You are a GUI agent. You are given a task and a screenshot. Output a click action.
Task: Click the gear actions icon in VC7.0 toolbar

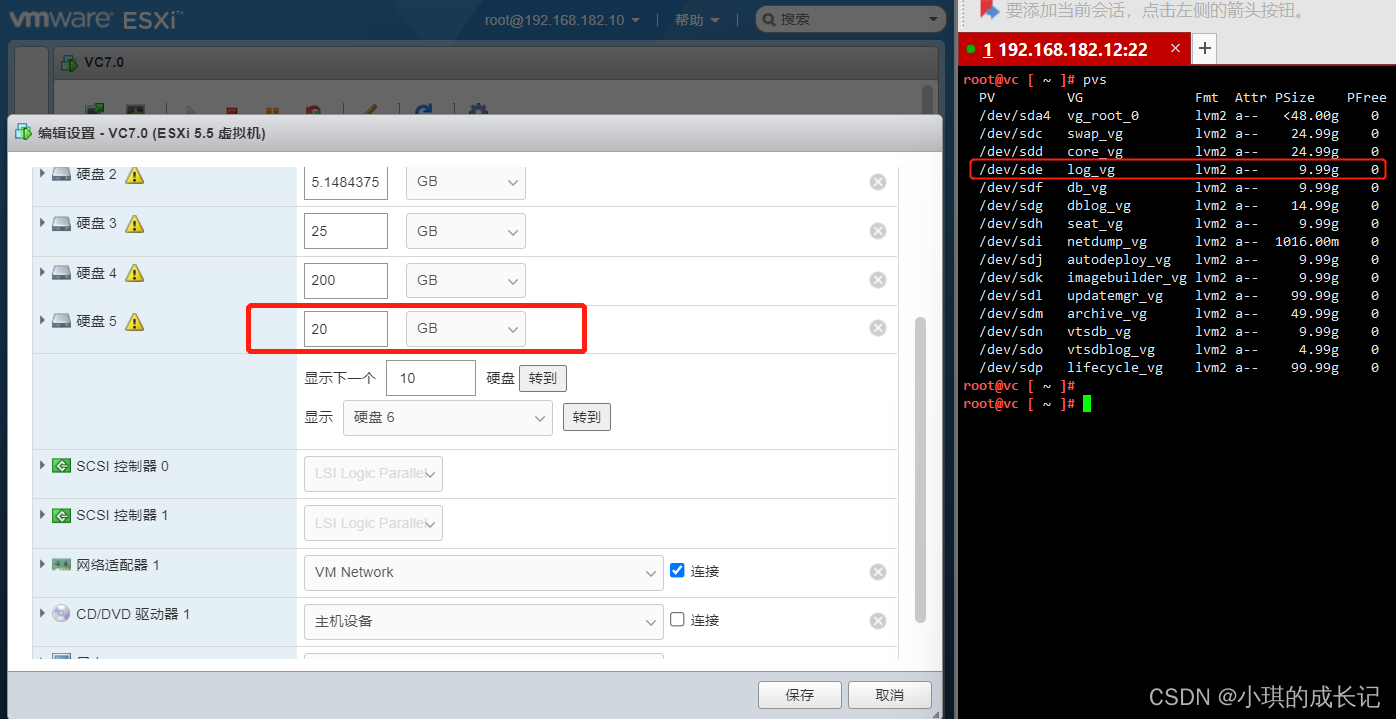click(478, 112)
